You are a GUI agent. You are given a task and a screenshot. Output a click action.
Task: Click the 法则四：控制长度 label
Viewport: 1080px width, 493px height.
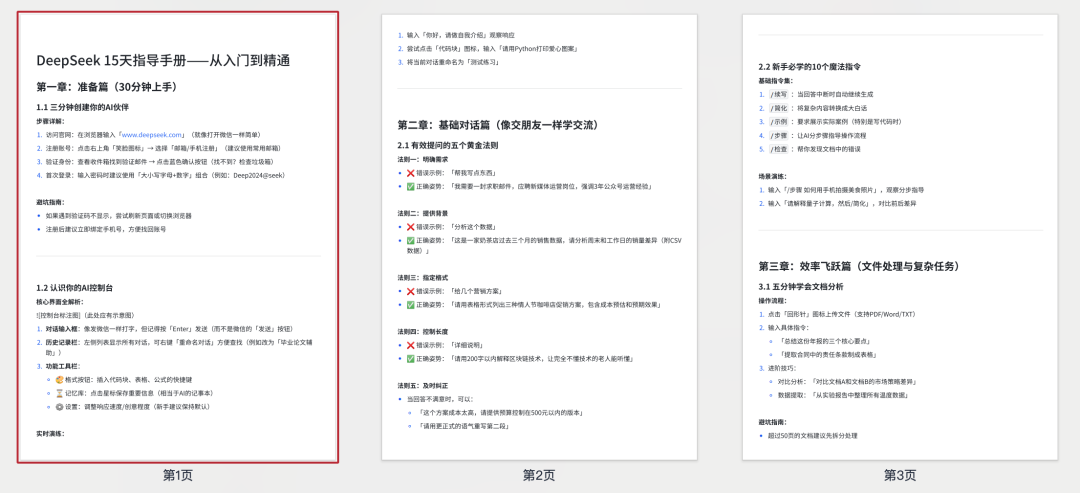(421, 331)
